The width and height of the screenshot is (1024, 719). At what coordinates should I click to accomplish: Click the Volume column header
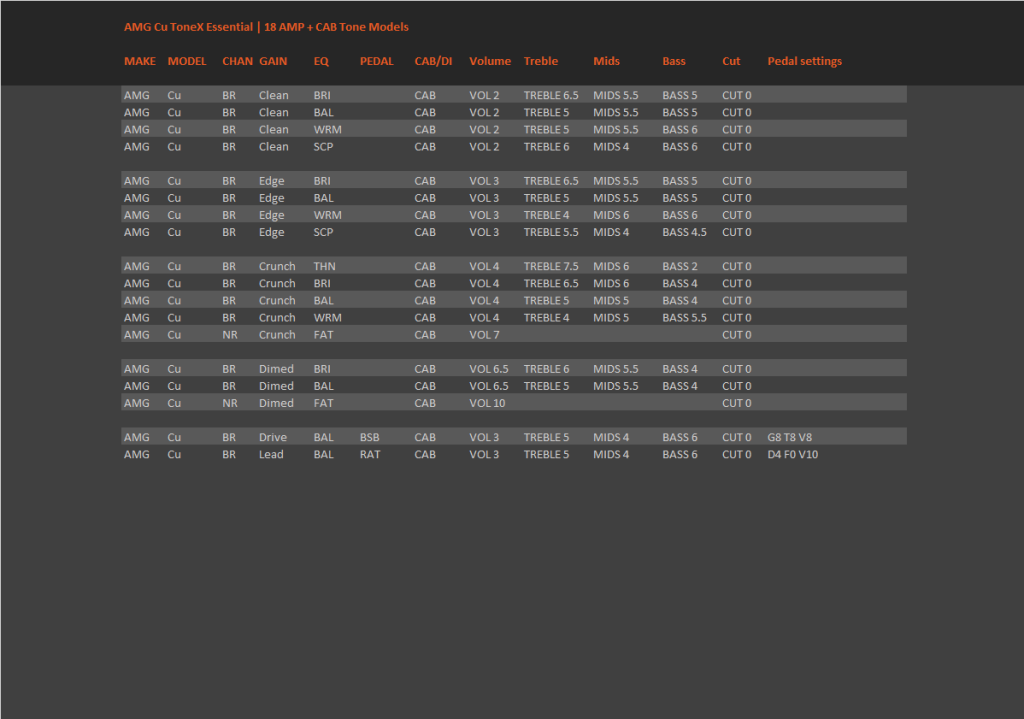pos(490,61)
